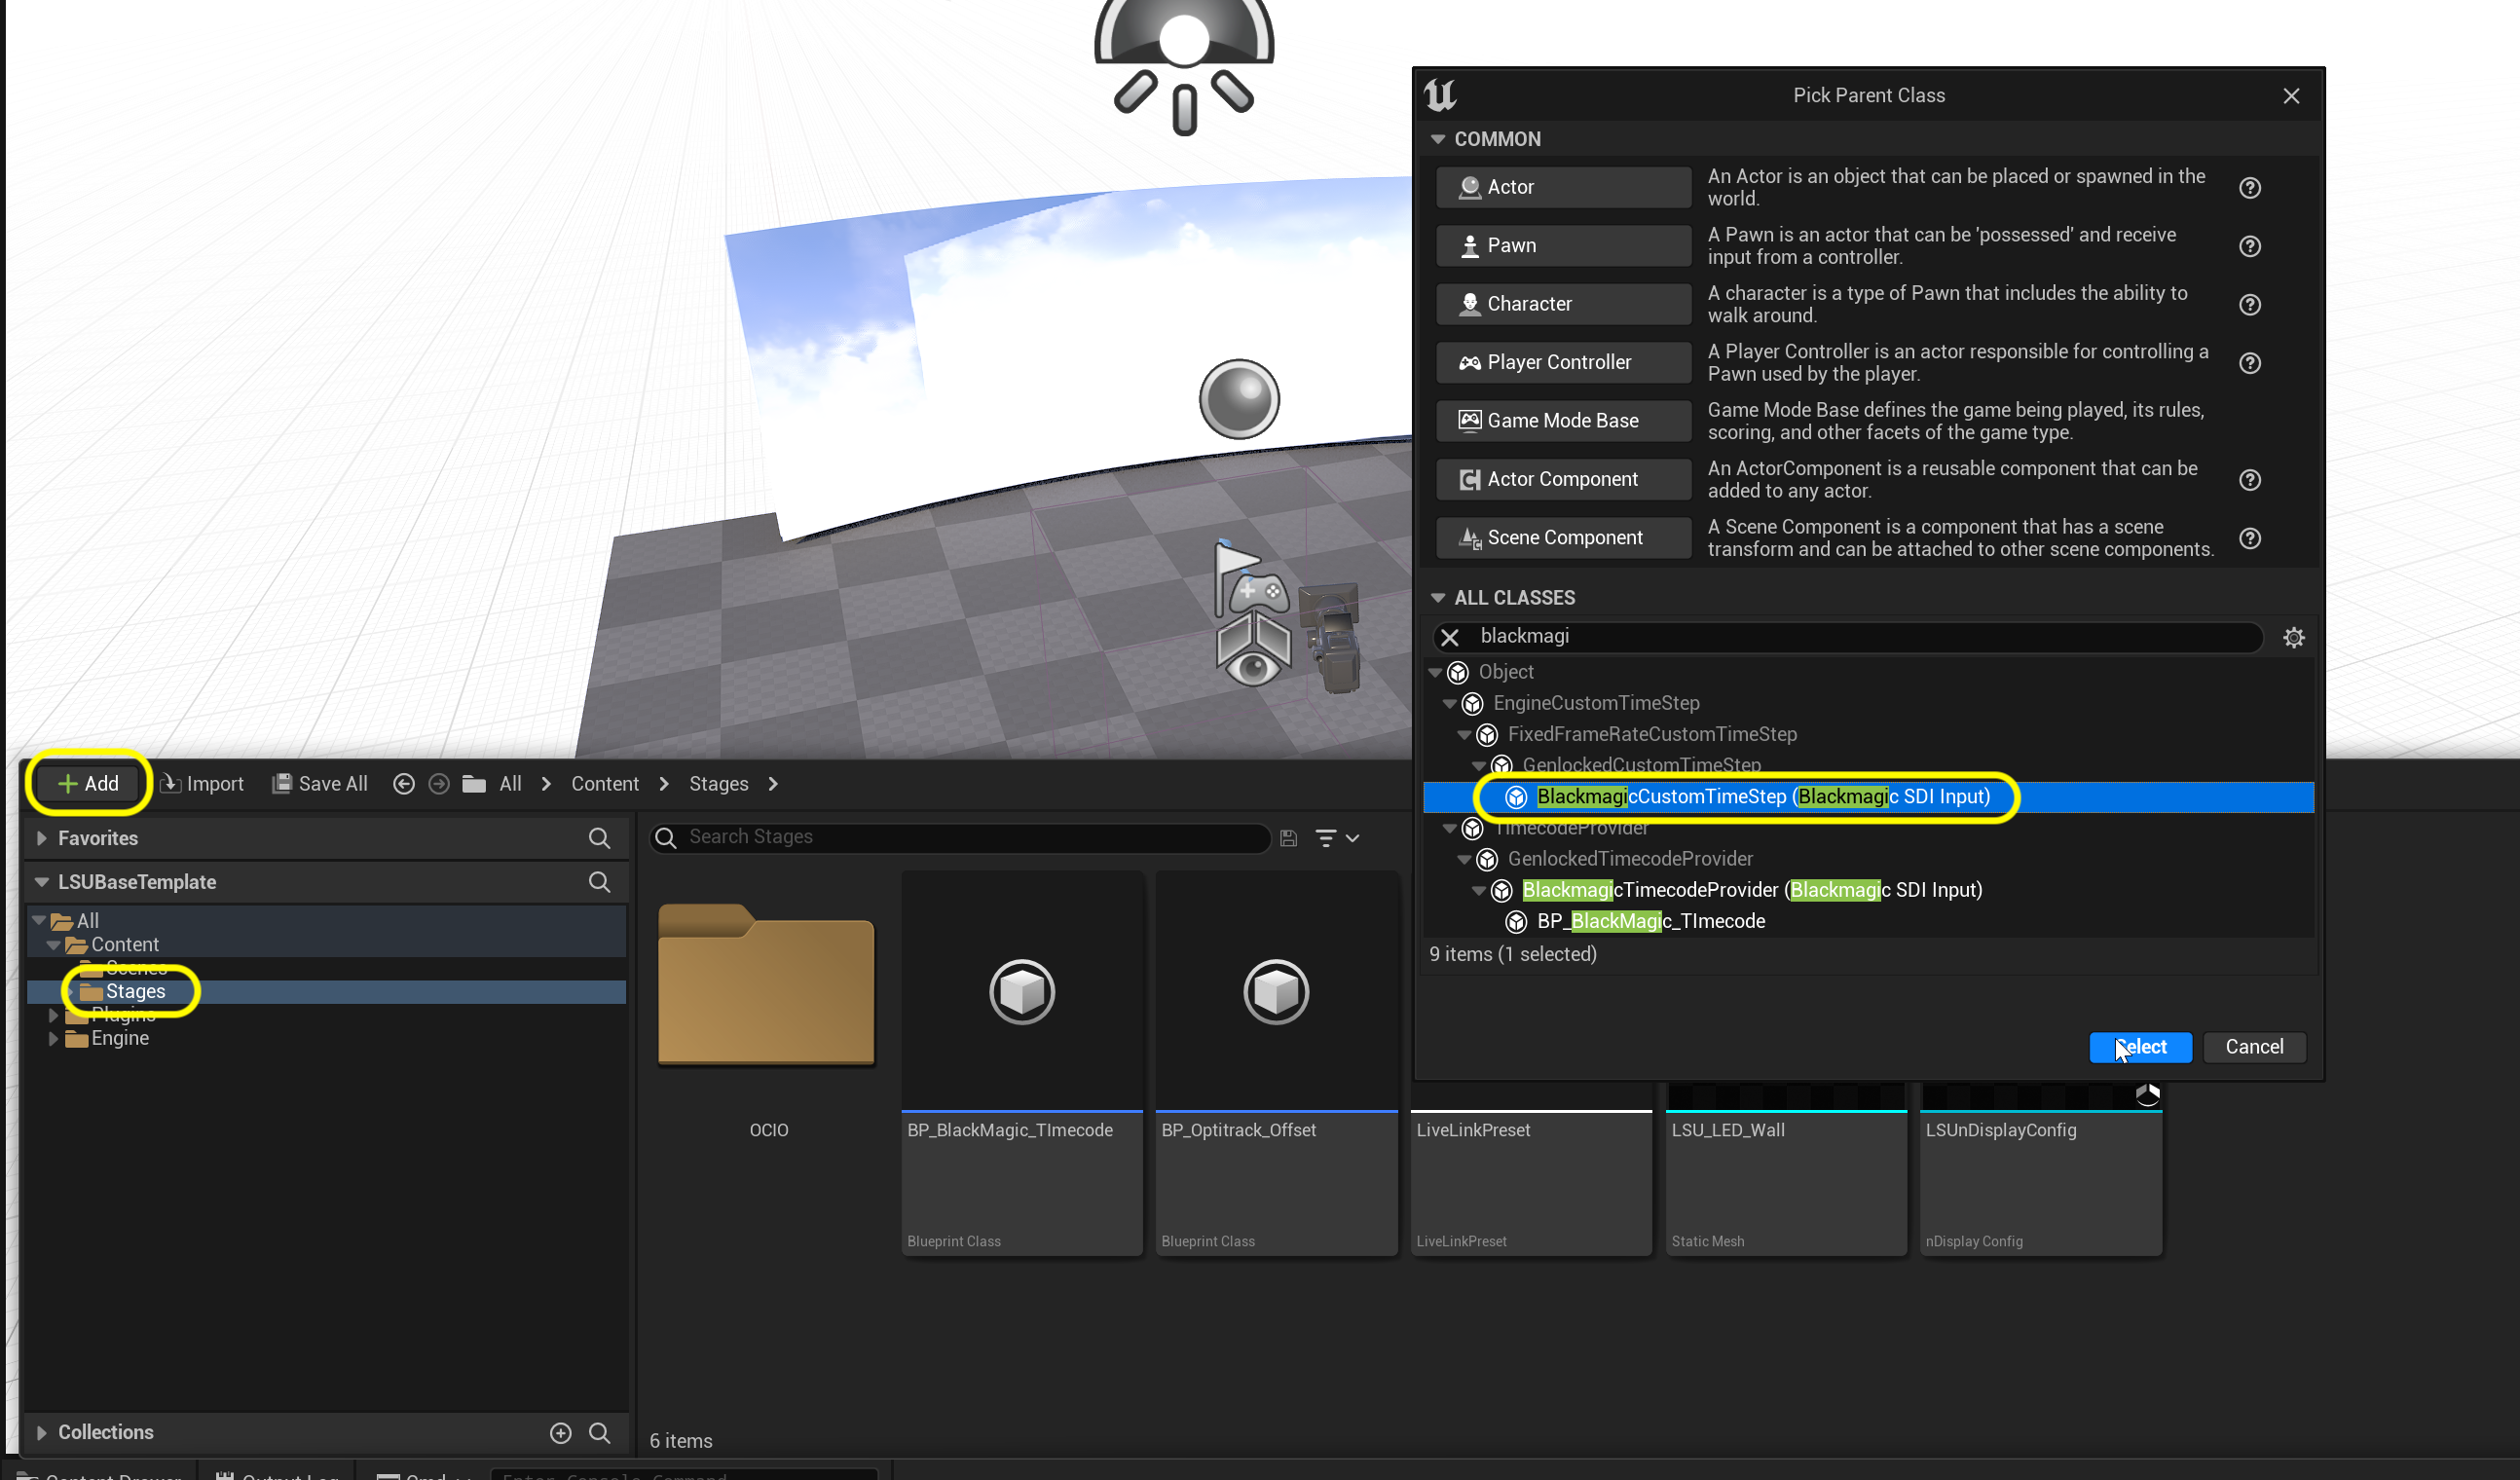
Task: Select BlackmagicCustomTimeStep class row
Action: 1868,797
